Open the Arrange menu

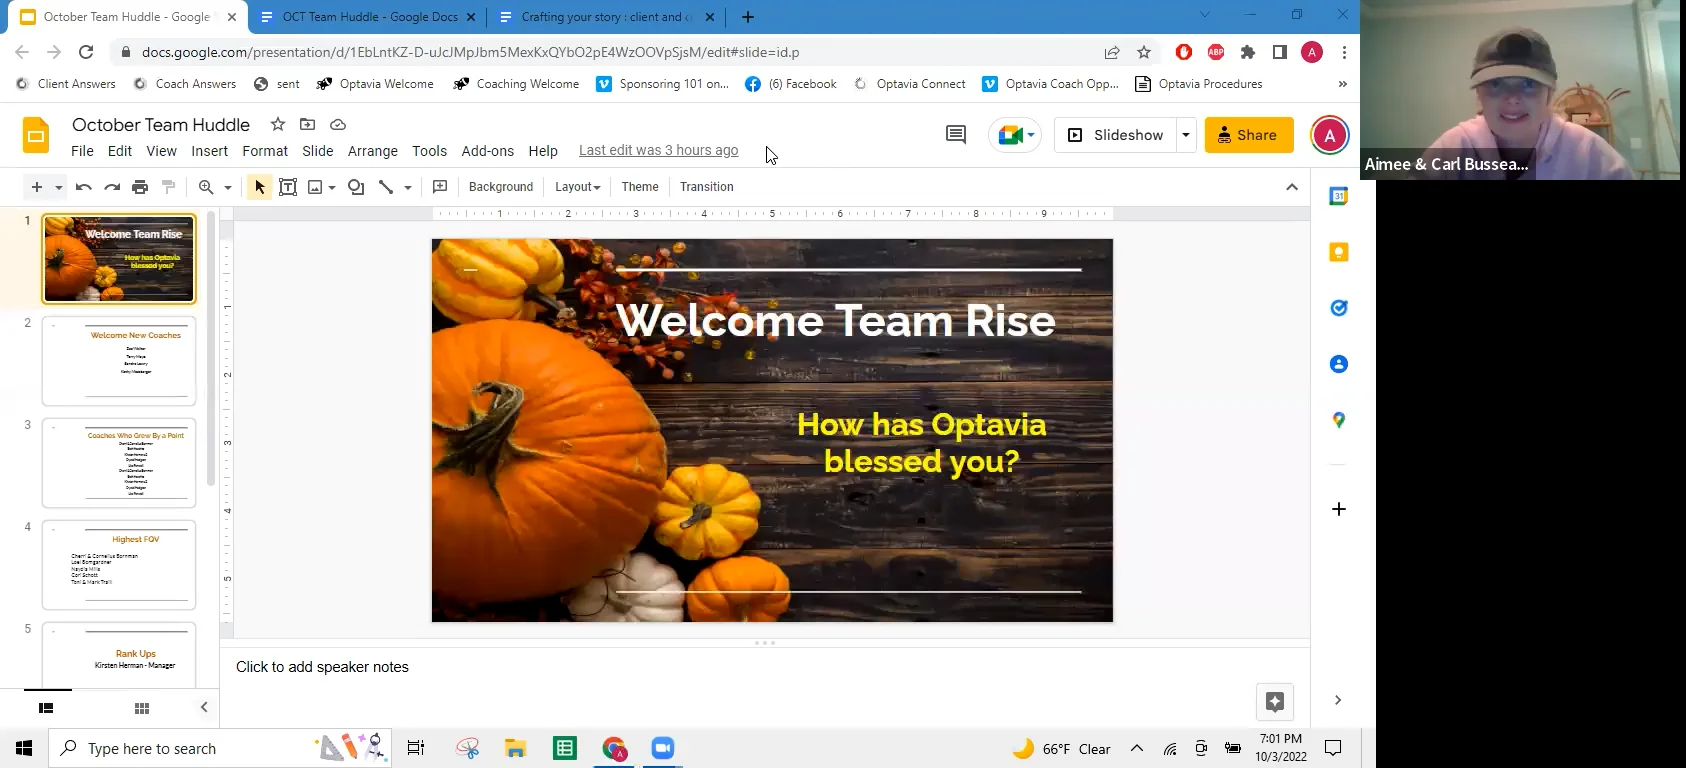pyautogui.click(x=373, y=151)
